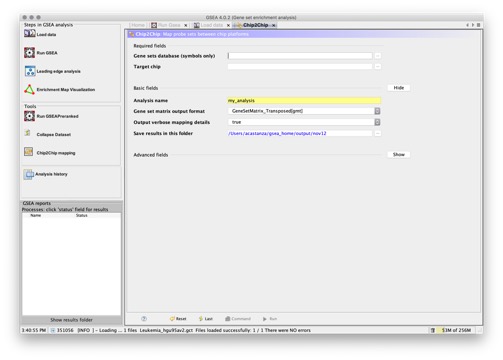Screen dimensions: 503x360
Task: Browse for Gene sets database
Action: [377, 56]
